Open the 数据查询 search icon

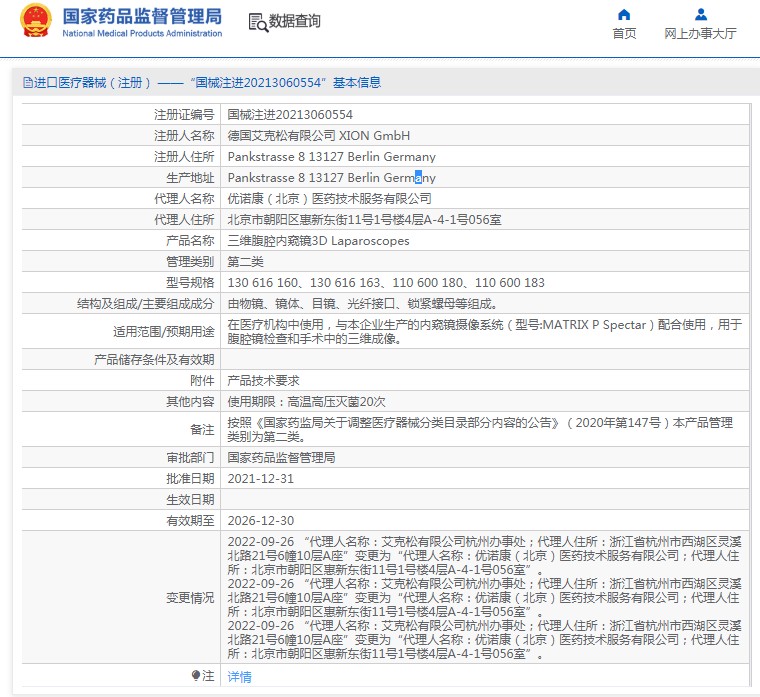point(258,22)
